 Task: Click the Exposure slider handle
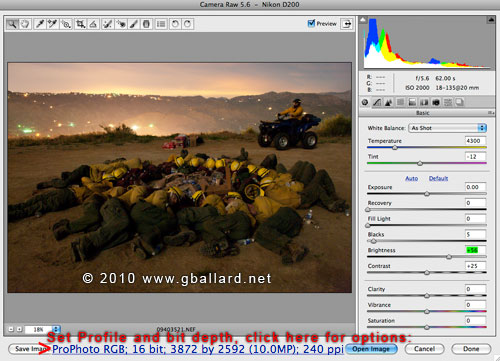[x=427, y=194]
